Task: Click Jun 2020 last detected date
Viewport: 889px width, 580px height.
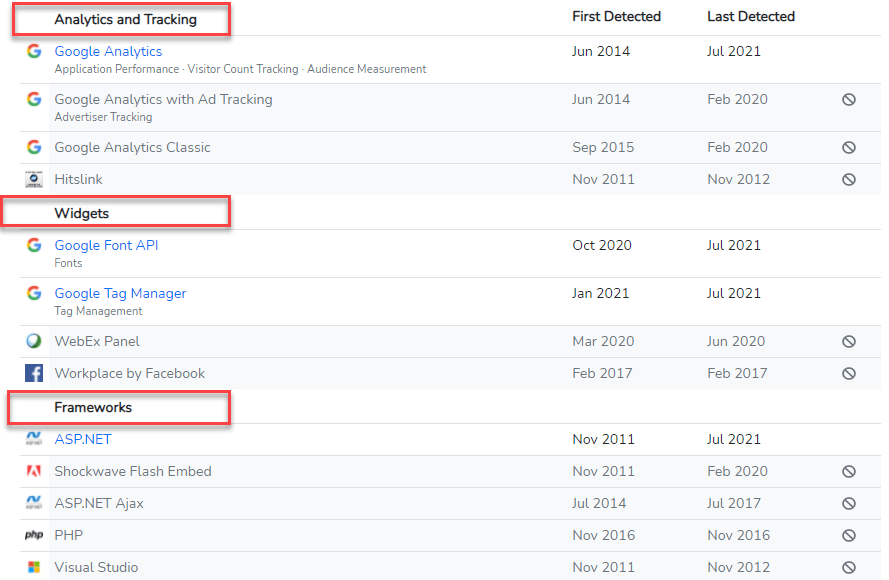Action: (x=736, y=341)
